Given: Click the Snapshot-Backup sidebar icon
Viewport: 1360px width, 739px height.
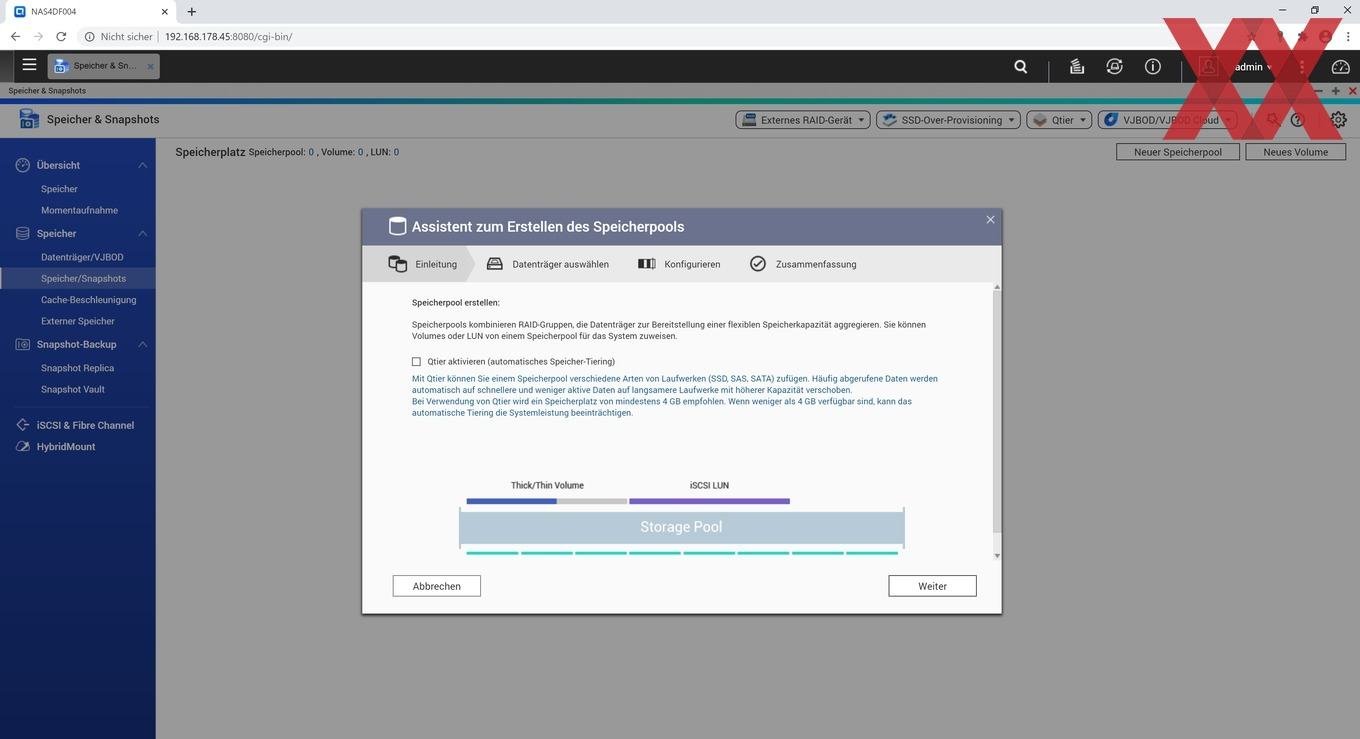Looking at the screenshot, I should [22, 344].
